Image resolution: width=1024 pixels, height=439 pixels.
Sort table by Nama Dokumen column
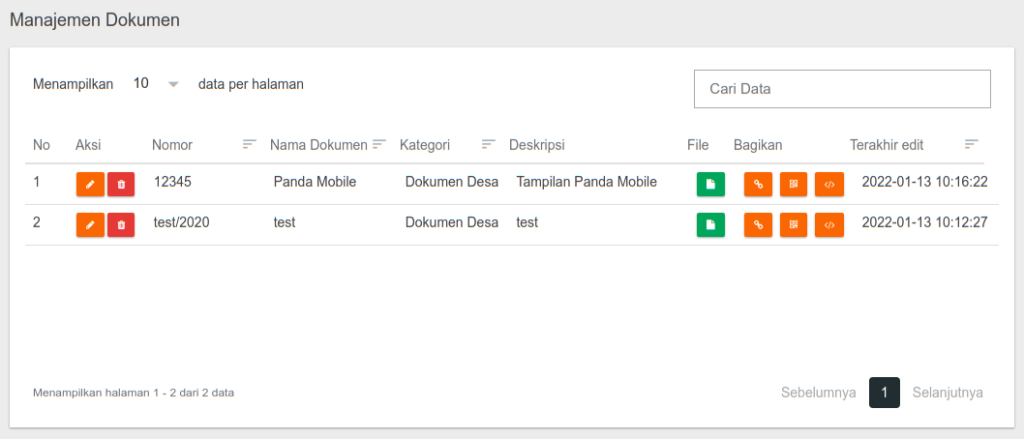(x=380, y=144)
